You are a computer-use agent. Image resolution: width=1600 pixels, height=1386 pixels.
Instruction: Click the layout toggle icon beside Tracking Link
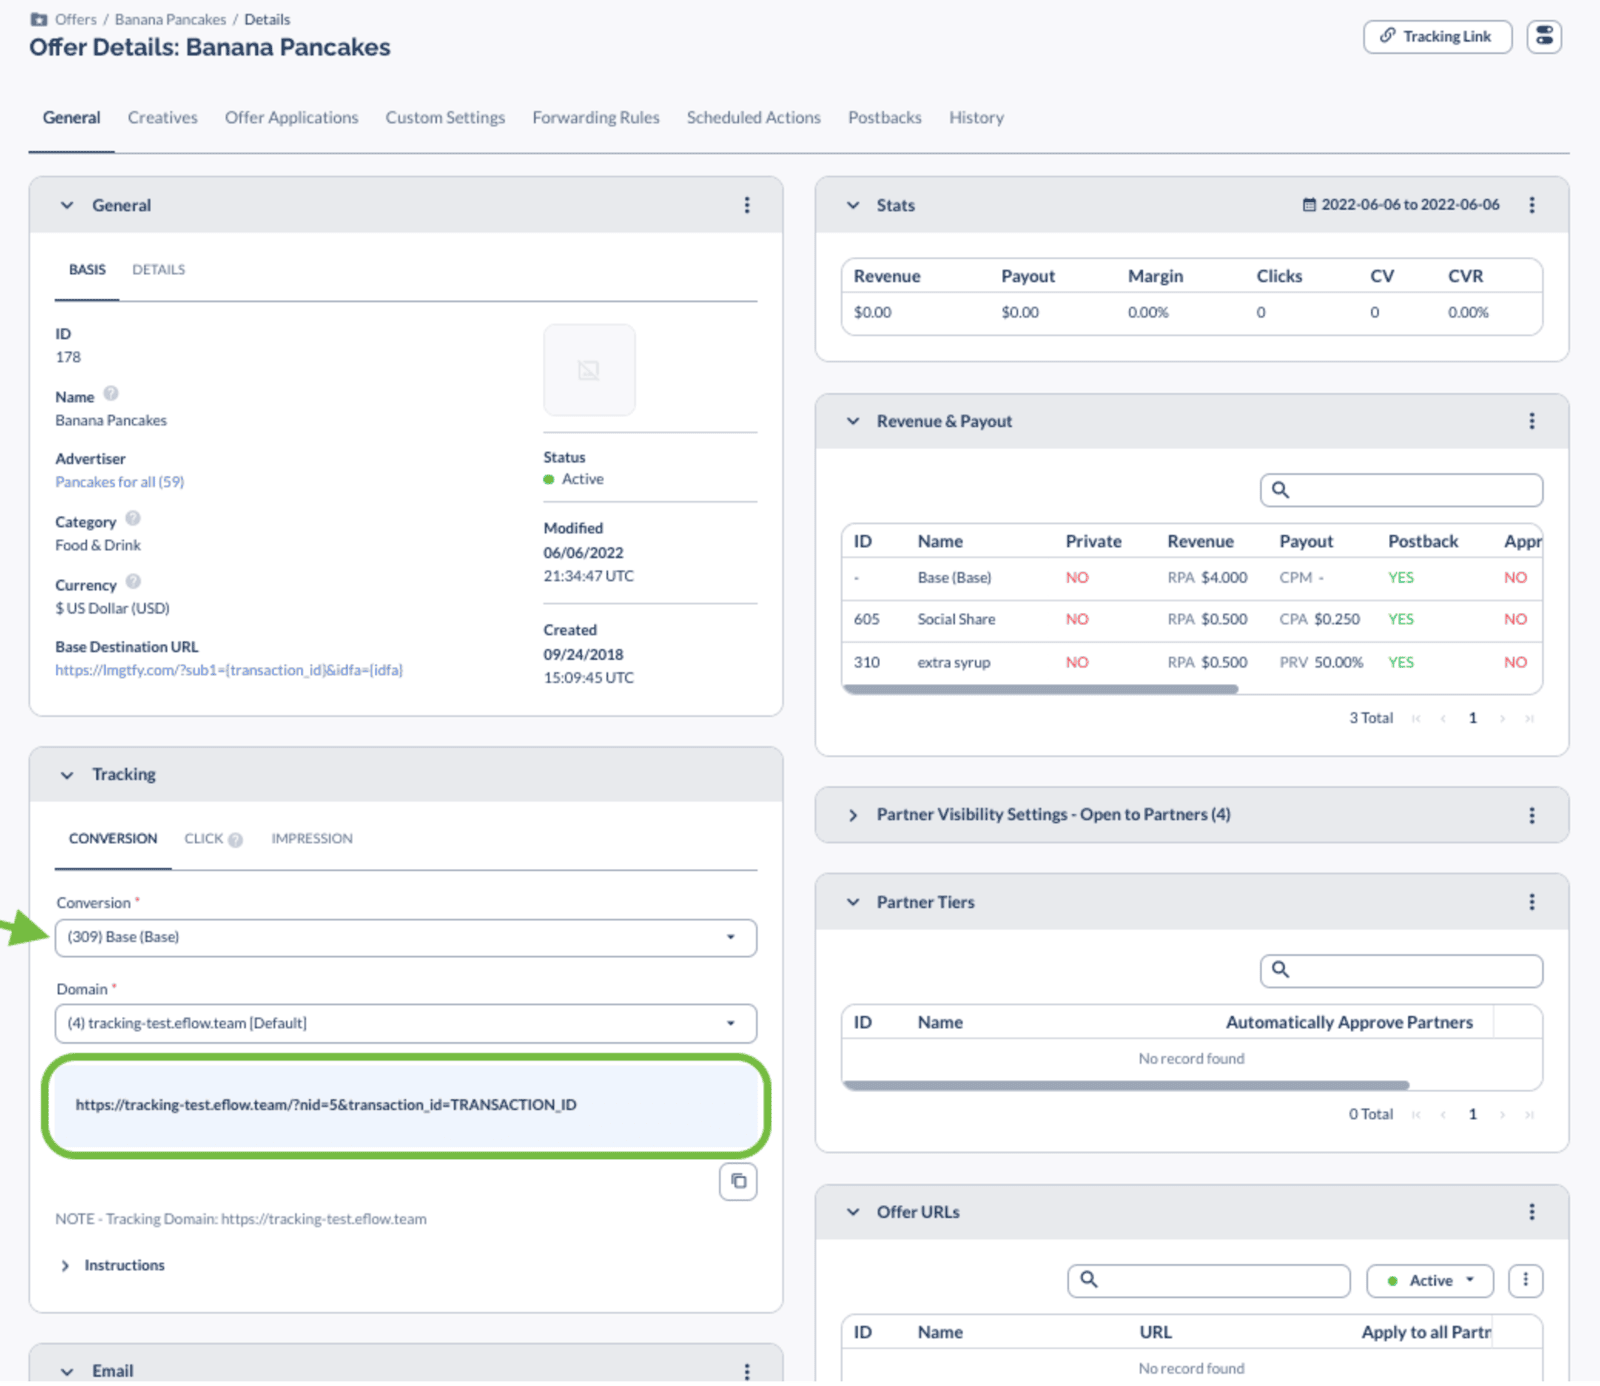(x=1544, y=37)
